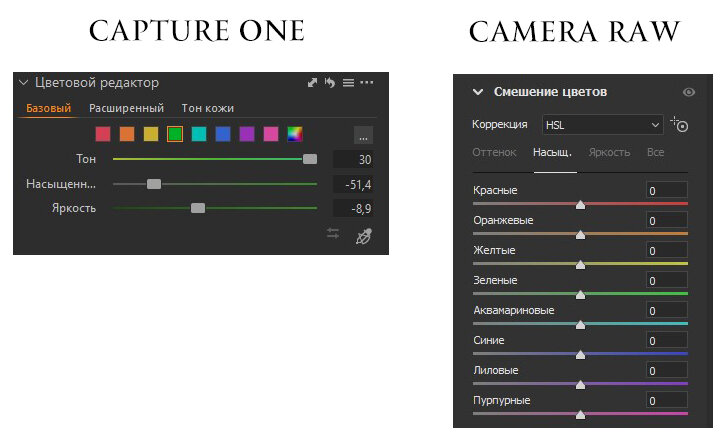Open the three-dot options in Цветовой редактор header
This screenshot has width=727, height=434.
click(x=367, y=83)
